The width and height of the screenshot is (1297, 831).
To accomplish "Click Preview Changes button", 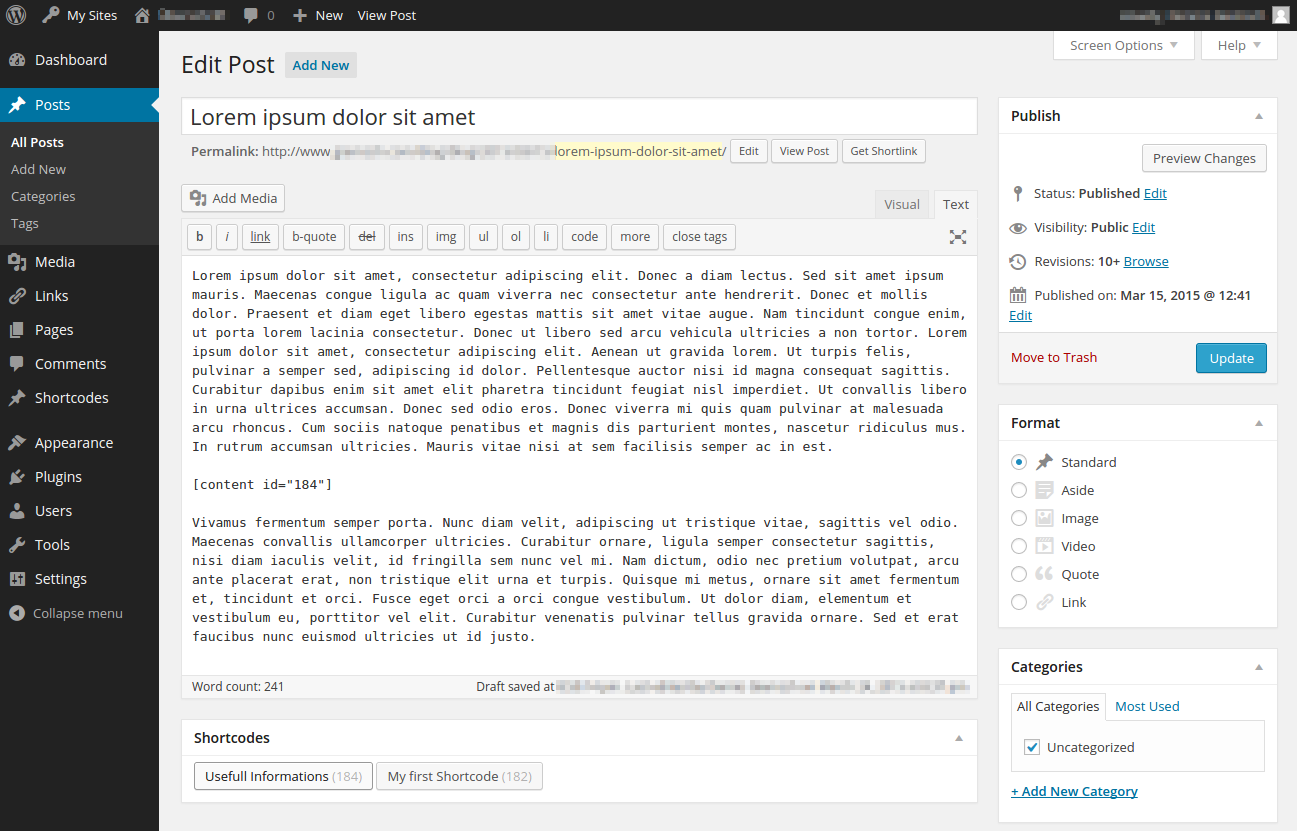I will click(1204, 158).
